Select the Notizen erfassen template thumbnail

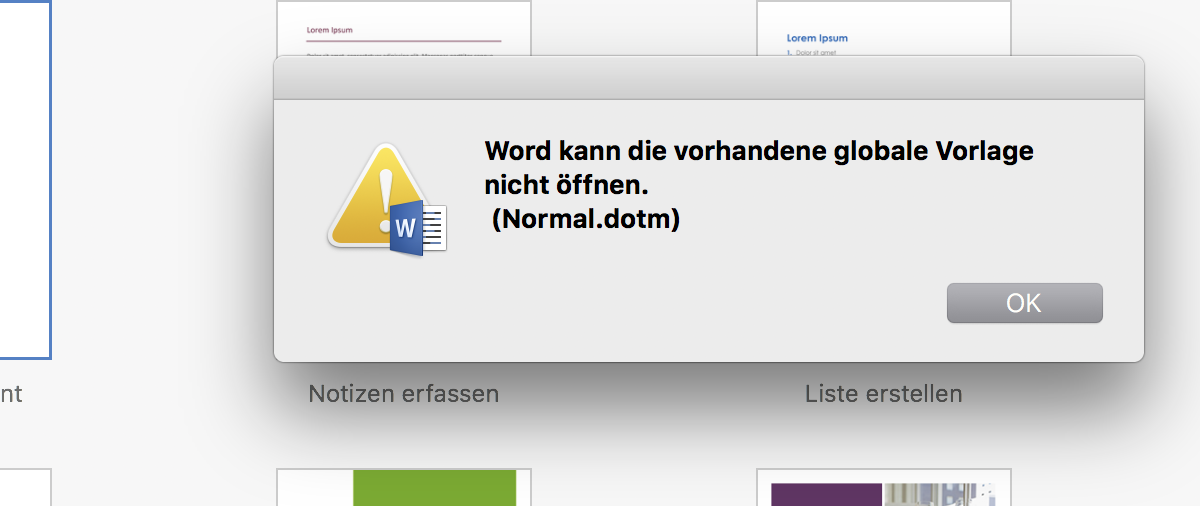pos(404,28)
